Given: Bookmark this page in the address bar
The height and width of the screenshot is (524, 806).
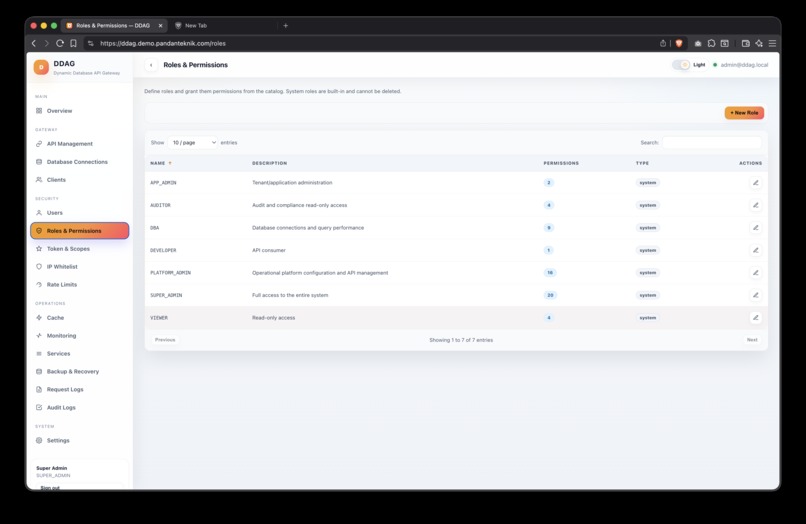Looking at the screenshot, I should click(74, 43).
